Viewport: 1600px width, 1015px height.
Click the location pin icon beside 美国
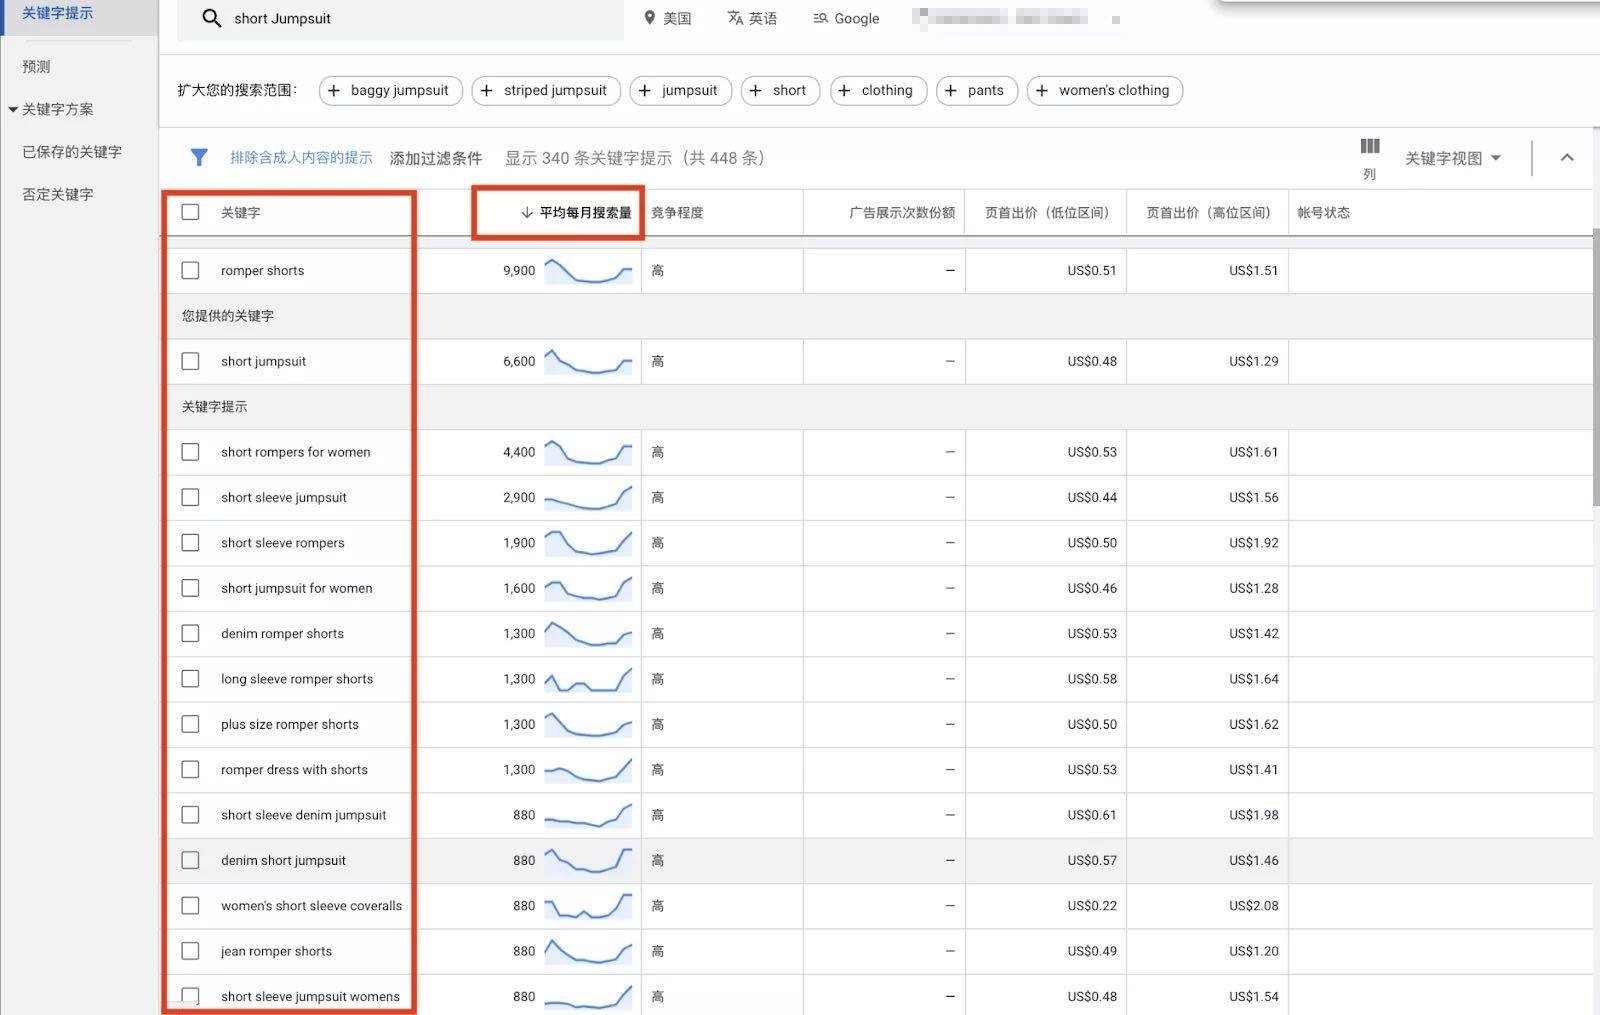coord(651,18)
